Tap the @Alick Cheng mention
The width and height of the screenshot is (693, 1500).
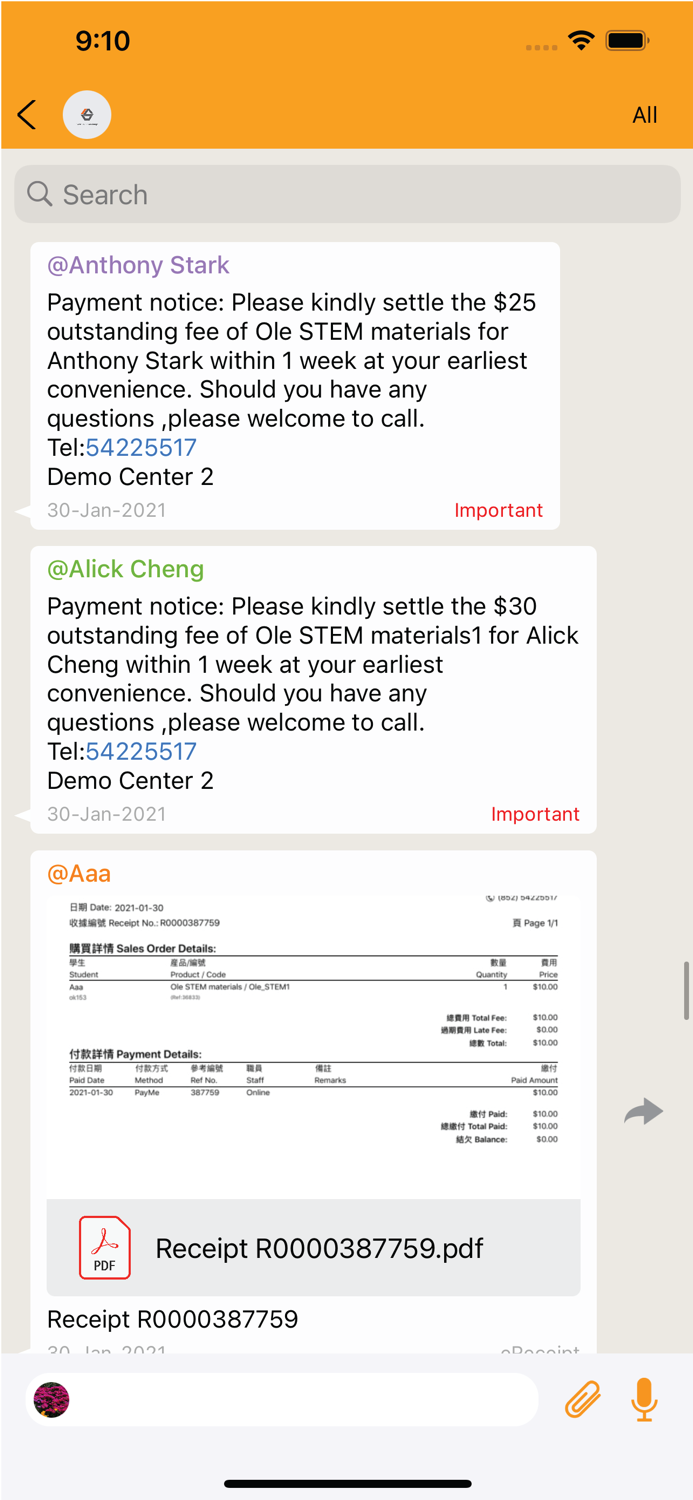[x=125, y=568]
